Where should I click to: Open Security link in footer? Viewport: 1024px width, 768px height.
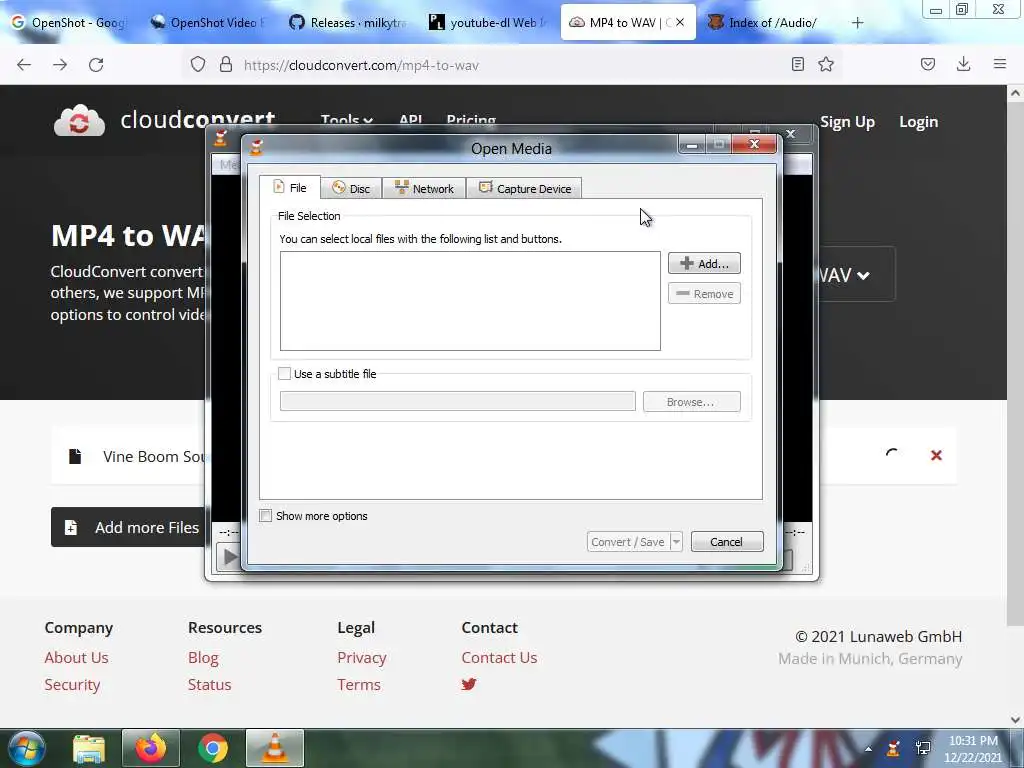pos(72,684)
